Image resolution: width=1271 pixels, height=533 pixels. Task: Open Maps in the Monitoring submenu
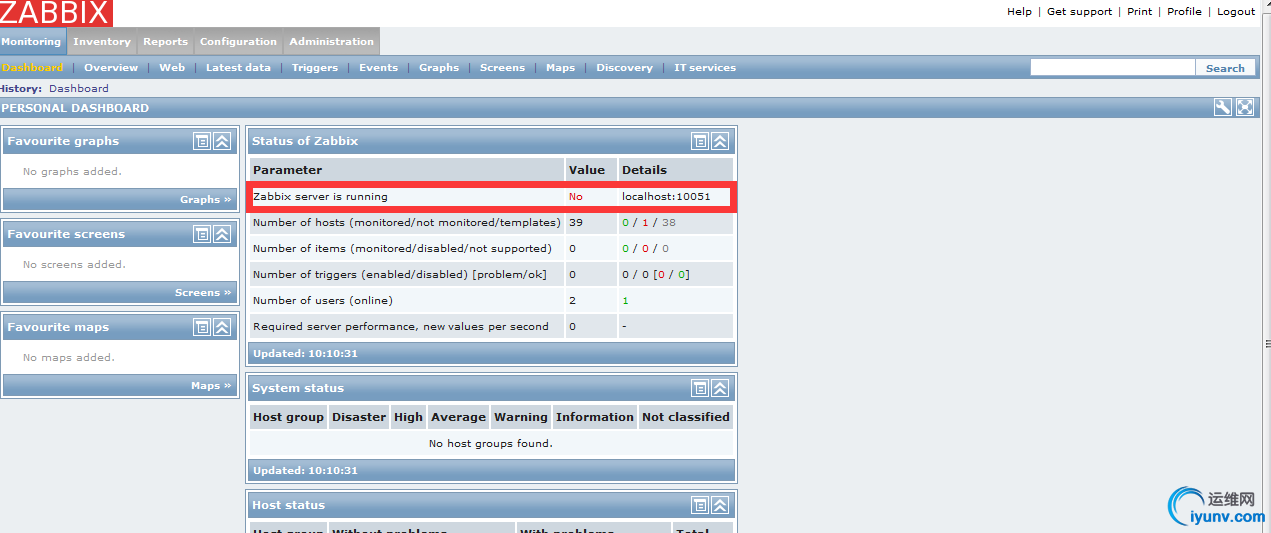tap(560, 68)
